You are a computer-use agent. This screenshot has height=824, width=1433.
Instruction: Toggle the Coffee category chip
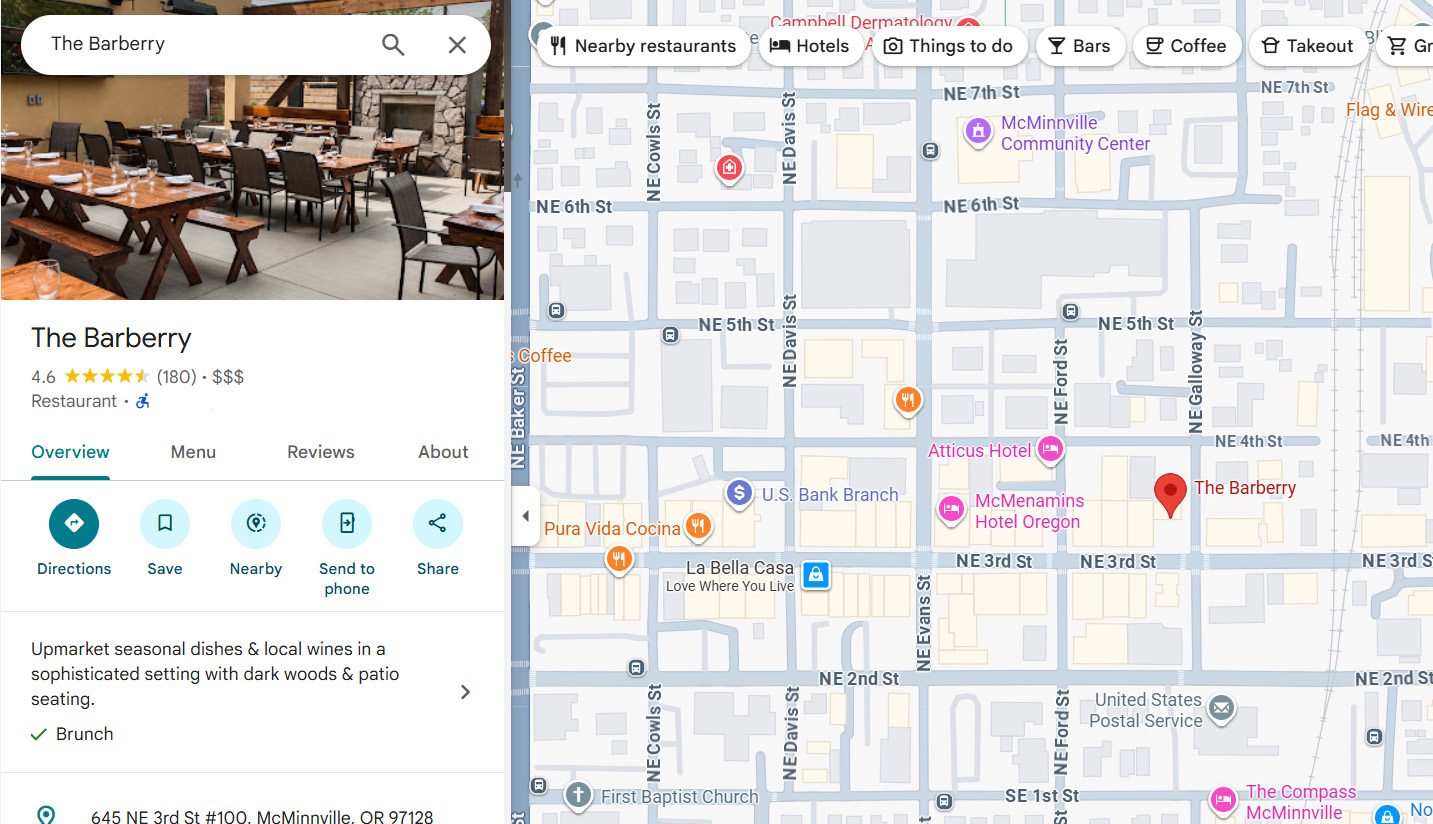[1186, 46]
